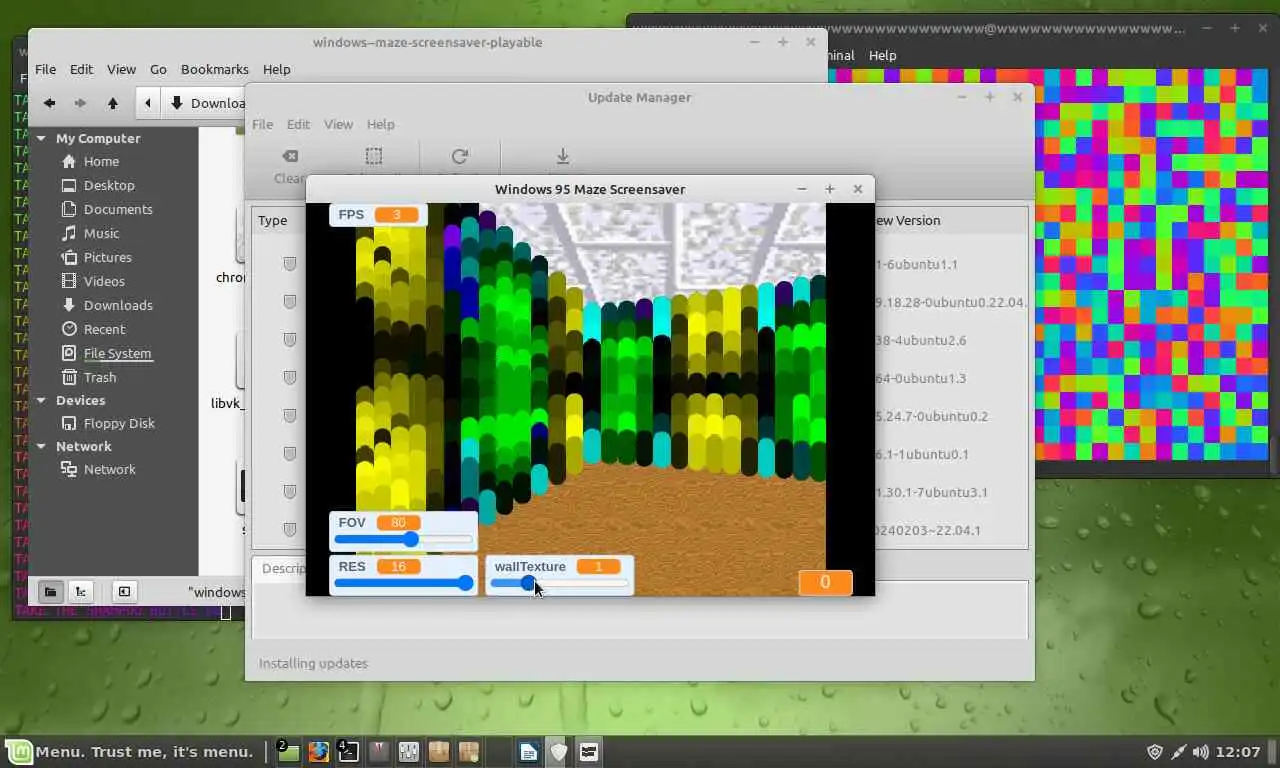Open Network location in sidebar
The image size is (1280, 768).
click(x=109, y=469)
